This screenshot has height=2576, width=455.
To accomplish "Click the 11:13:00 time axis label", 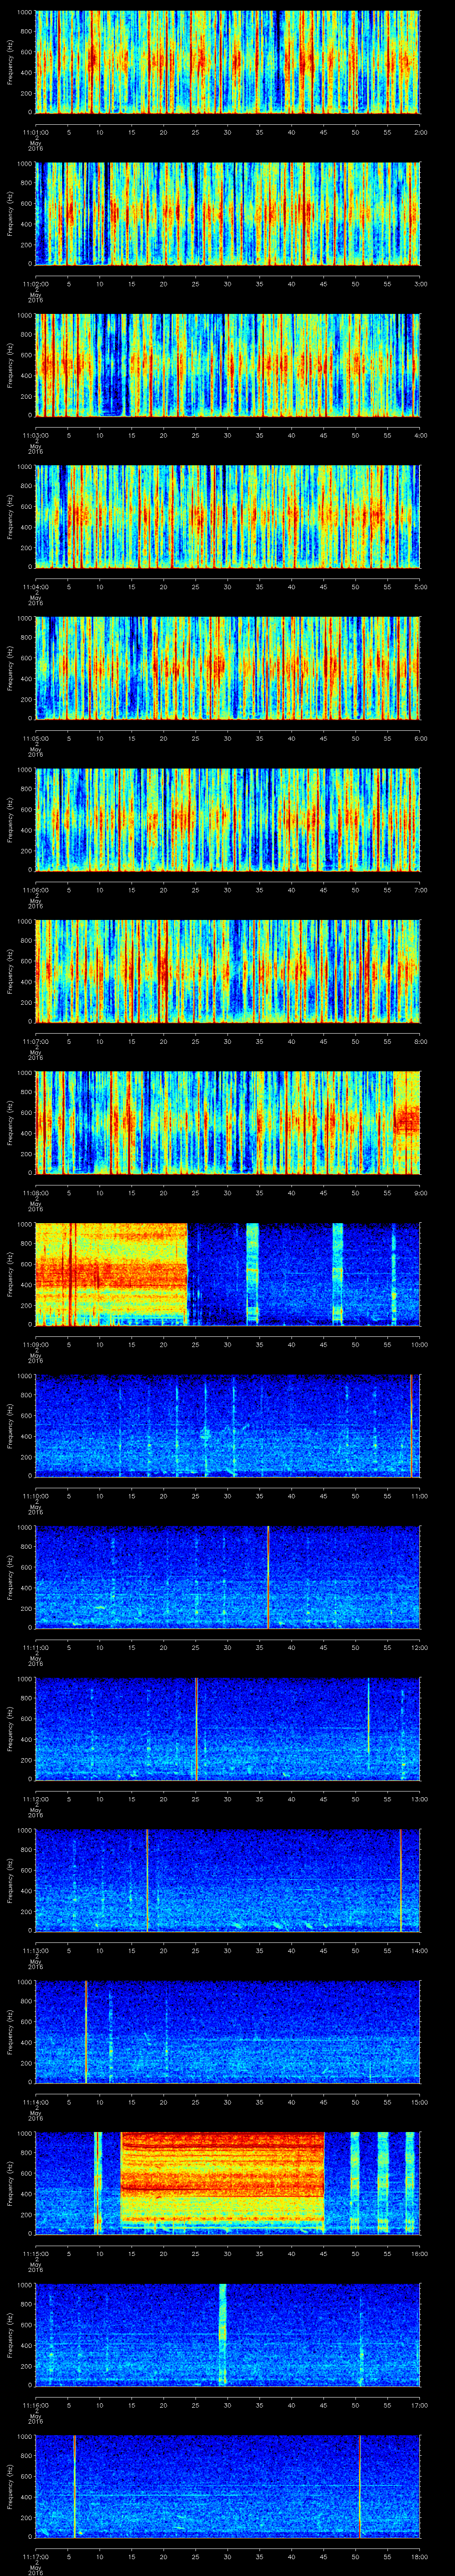I will (35, 1950).
